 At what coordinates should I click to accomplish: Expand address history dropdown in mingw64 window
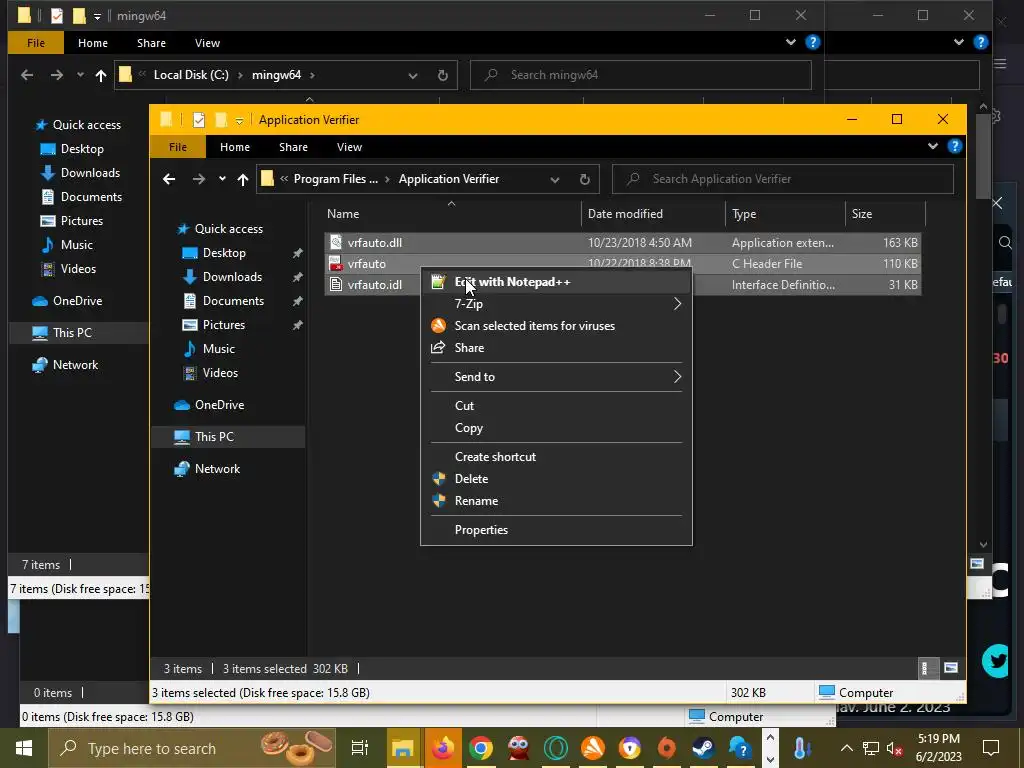coord(413,76)
